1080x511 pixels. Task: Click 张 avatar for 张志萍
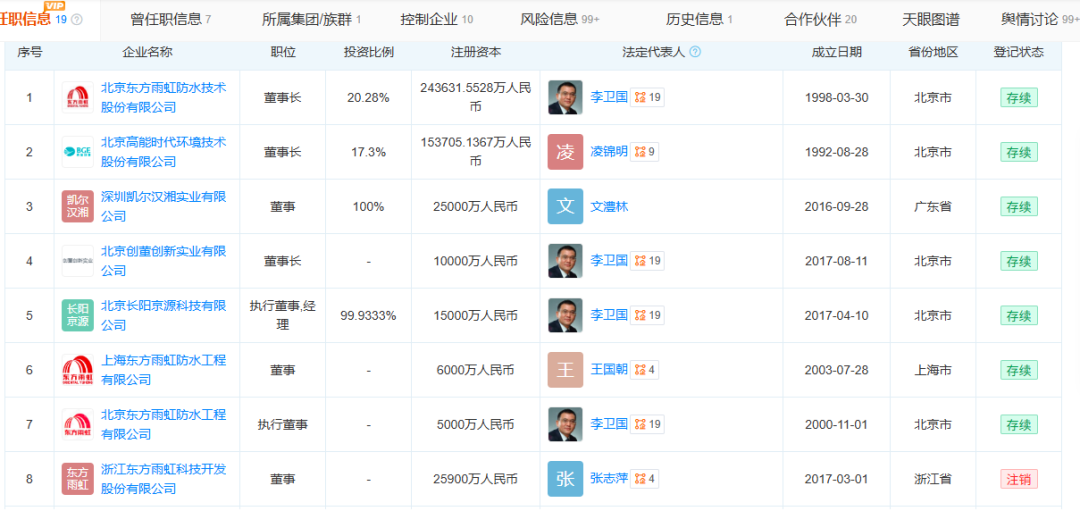click(x=565, y=479)
